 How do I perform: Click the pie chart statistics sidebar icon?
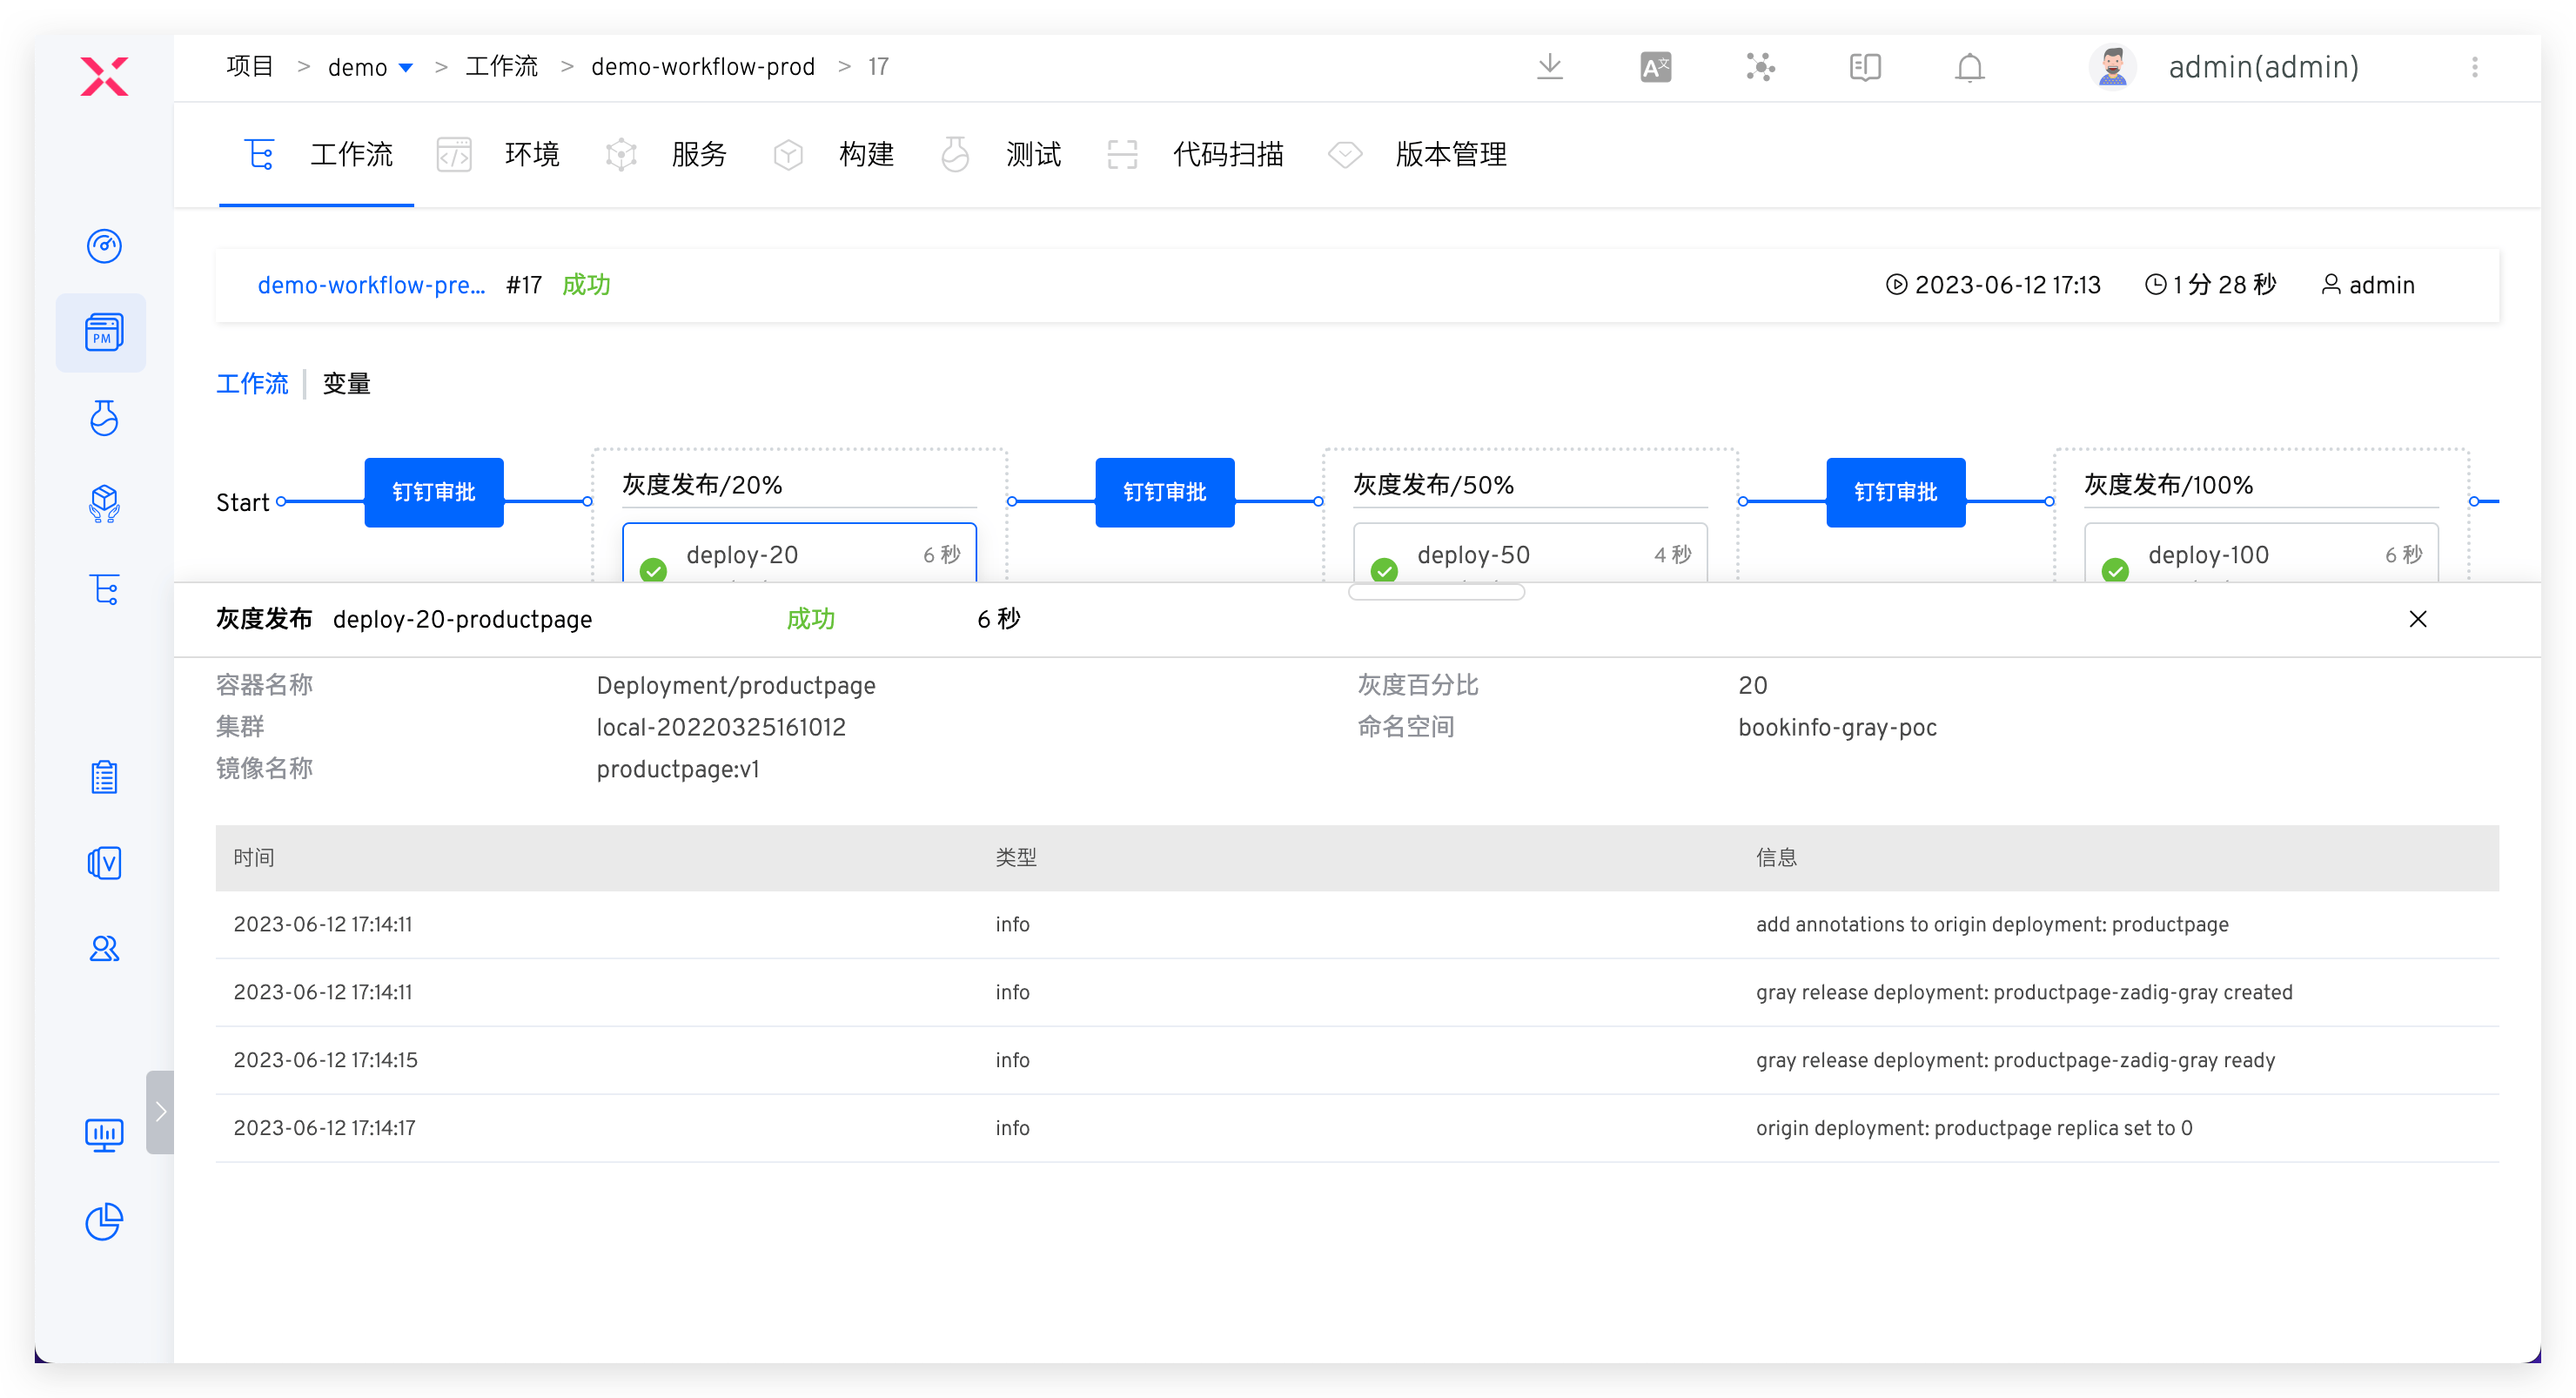104,1221
